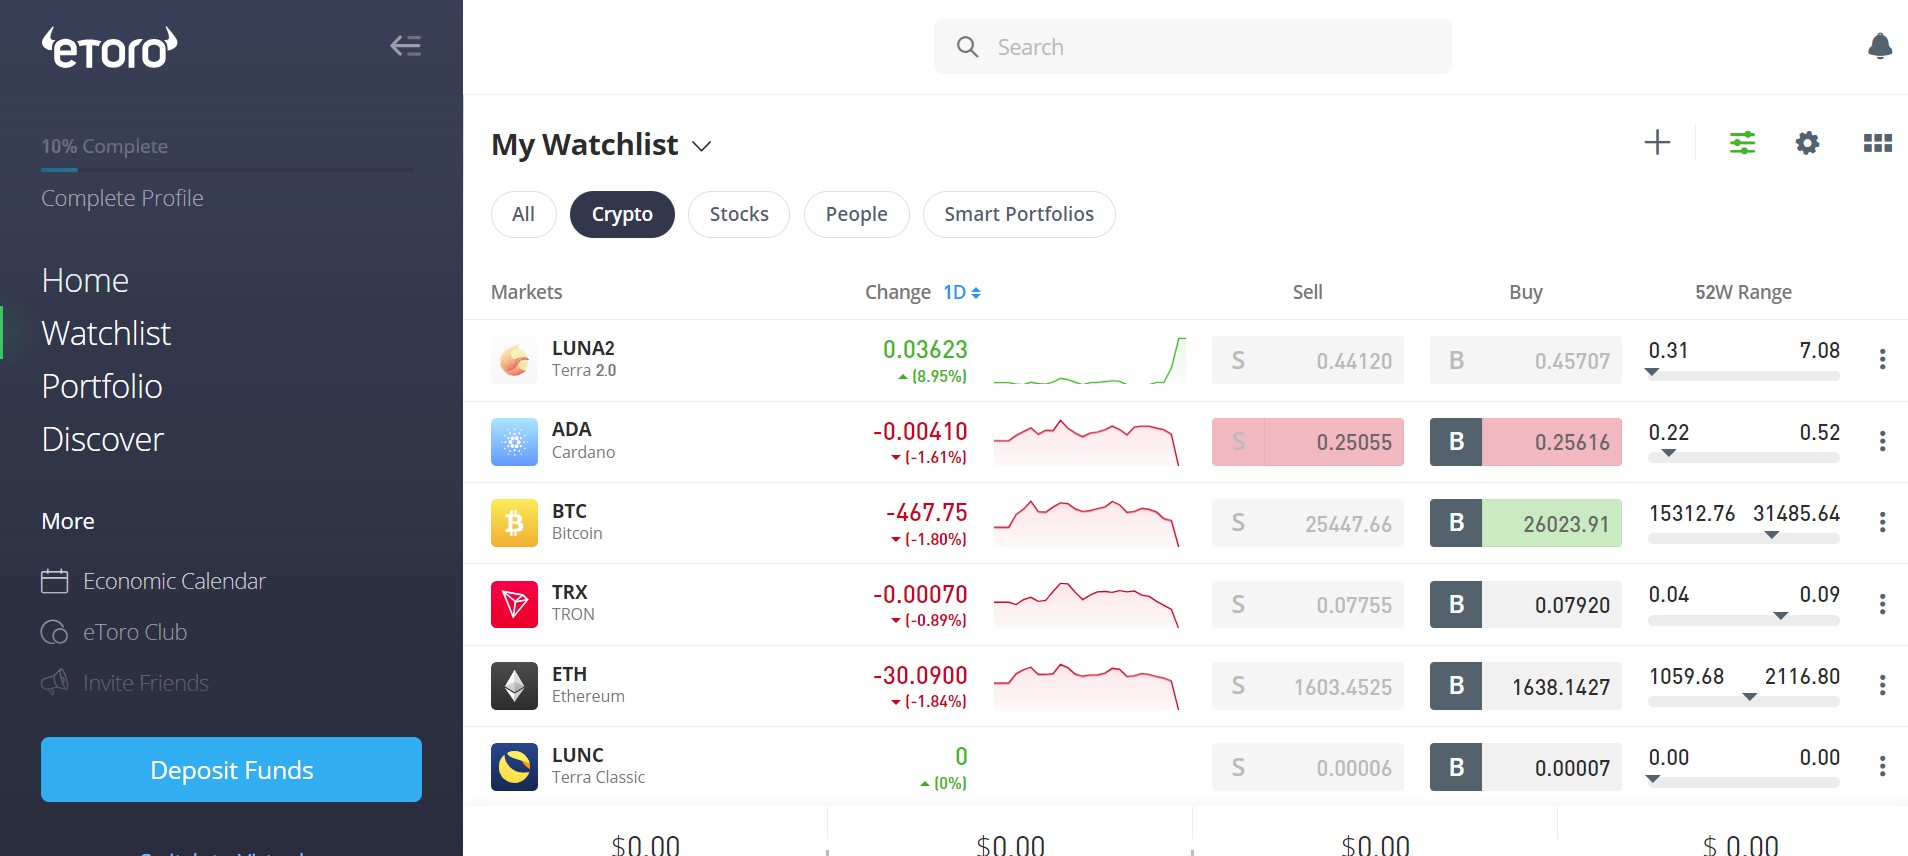Click the Economic Calendar icon

point(54,581)
